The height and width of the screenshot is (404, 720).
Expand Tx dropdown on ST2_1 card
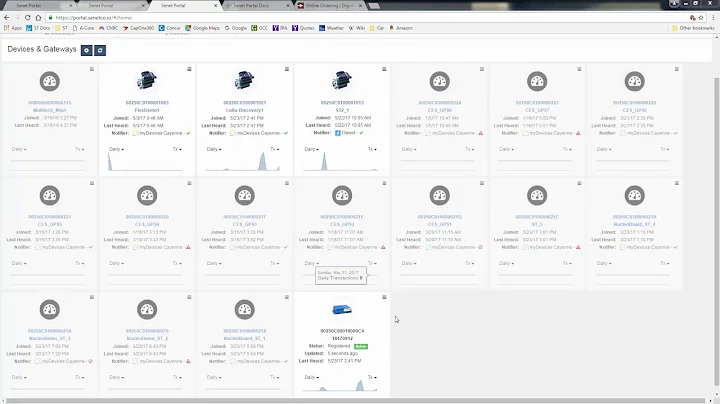pos(372,149)
